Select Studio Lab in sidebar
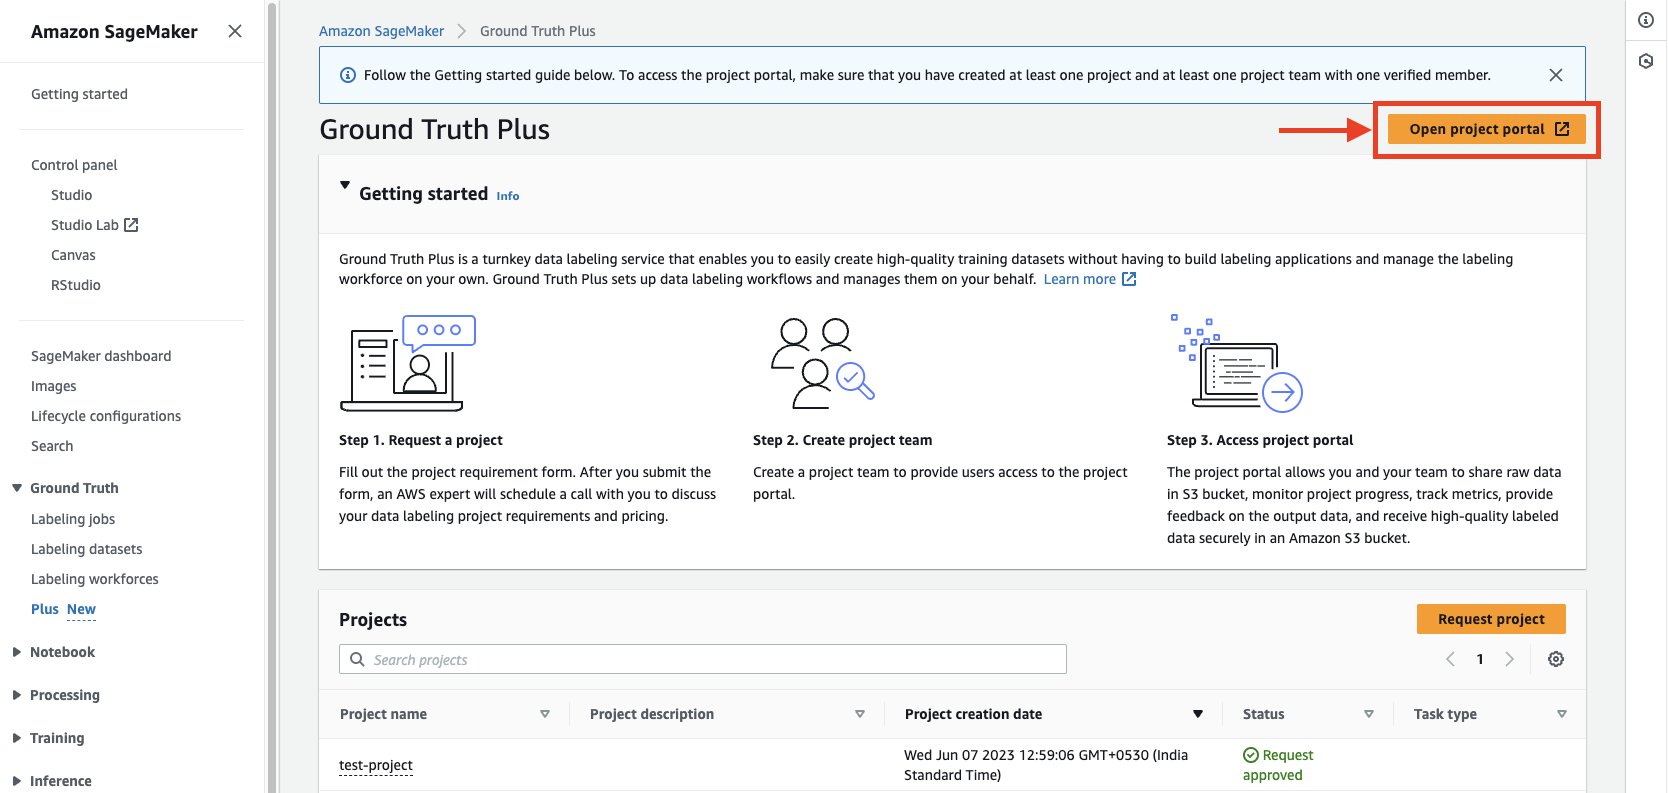The image size is (1668, 793). tap(85, 225)
